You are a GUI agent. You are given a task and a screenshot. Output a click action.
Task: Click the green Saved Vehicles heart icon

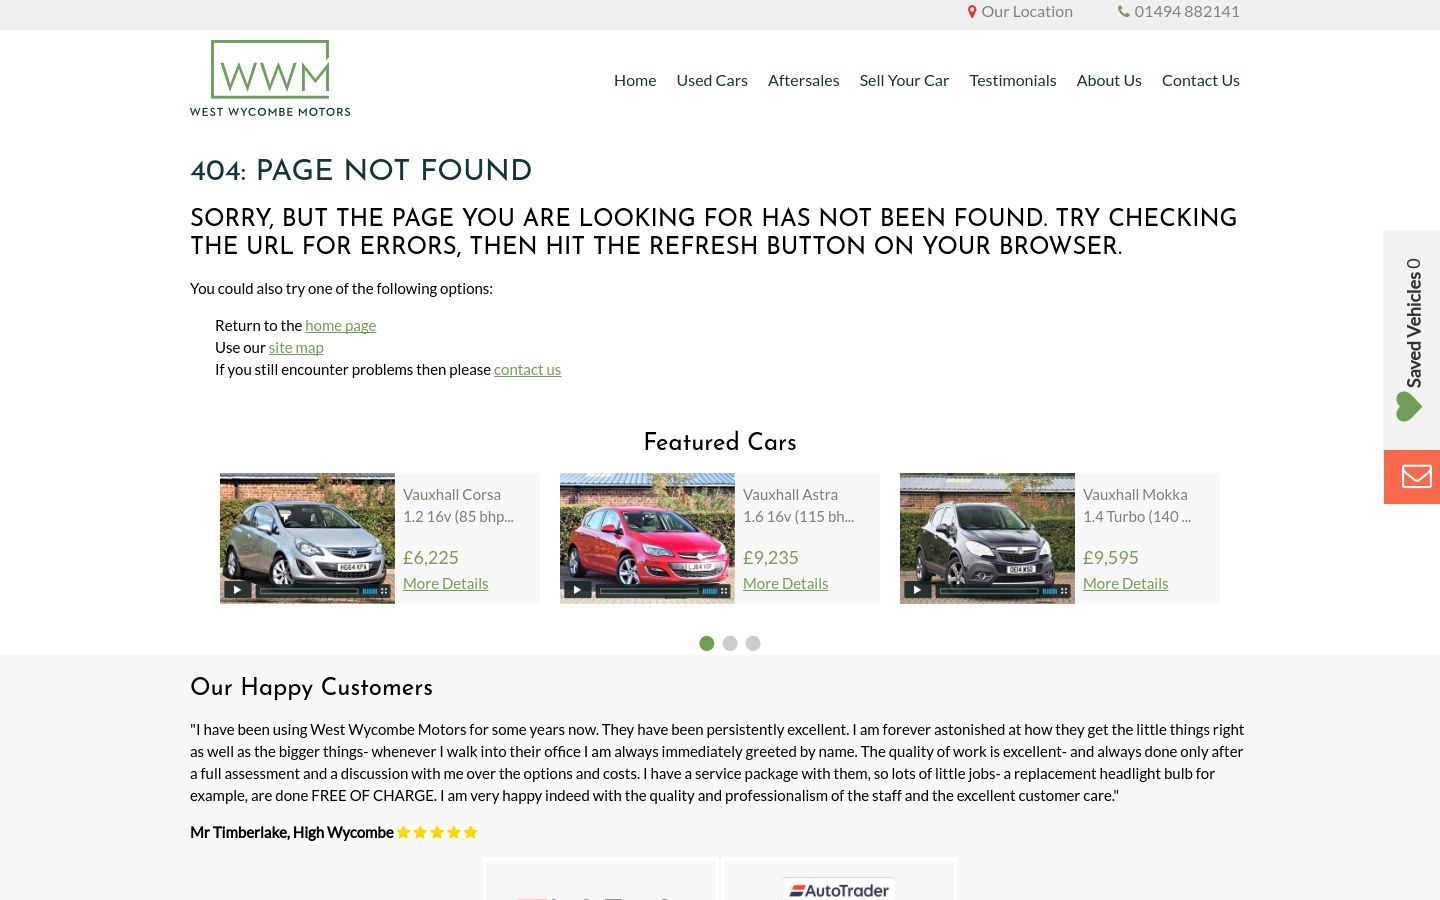[x=1408, y=406]
